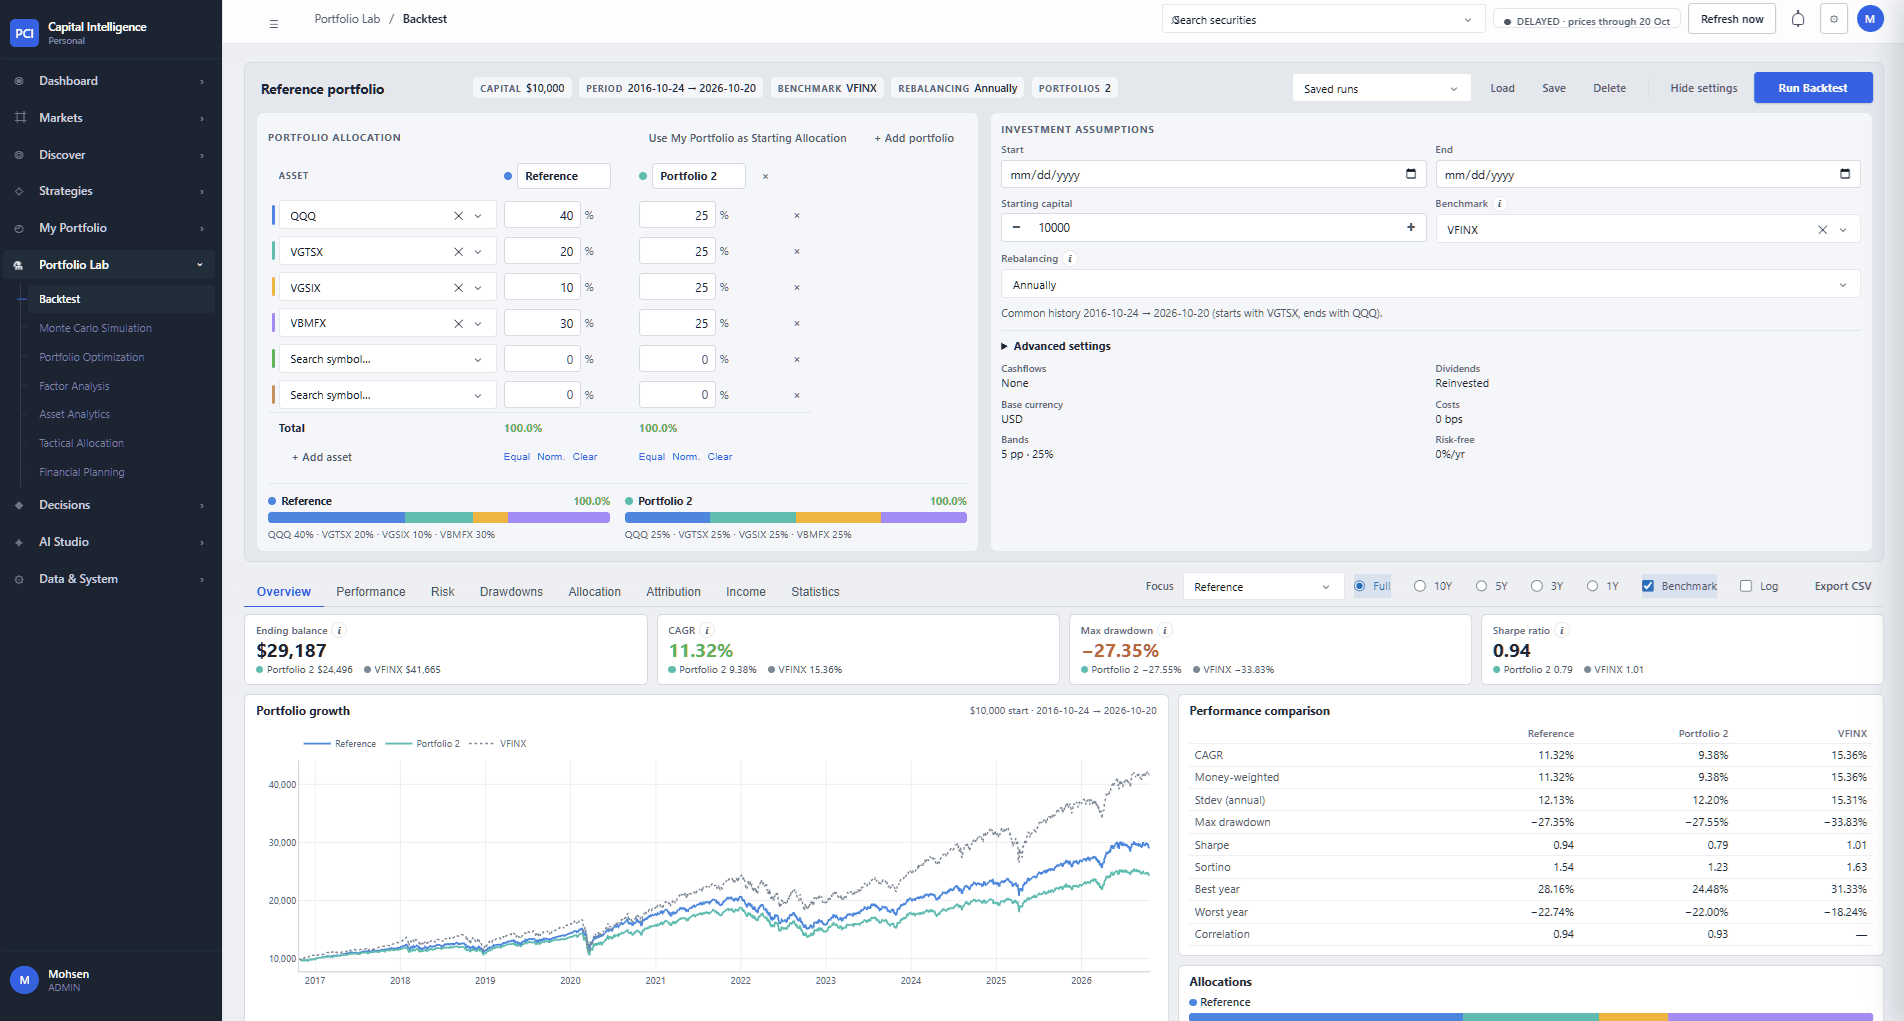
Task: Enable the Log scale checkbox
Action: pos(1746,586)
